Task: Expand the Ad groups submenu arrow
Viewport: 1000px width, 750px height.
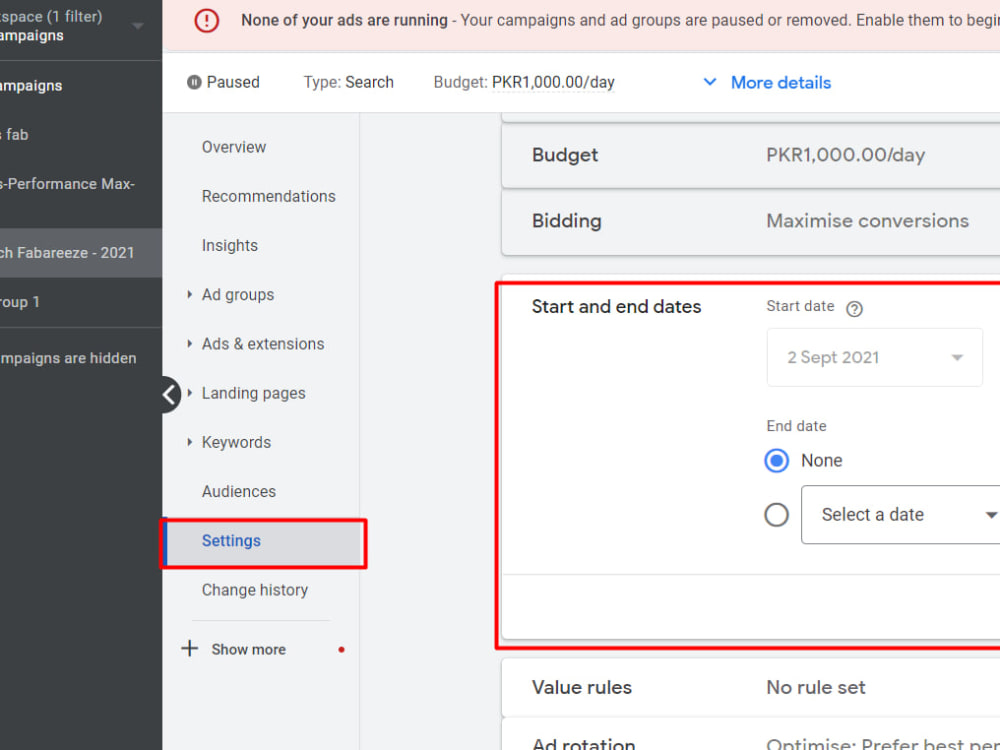Action: point(189,295)
